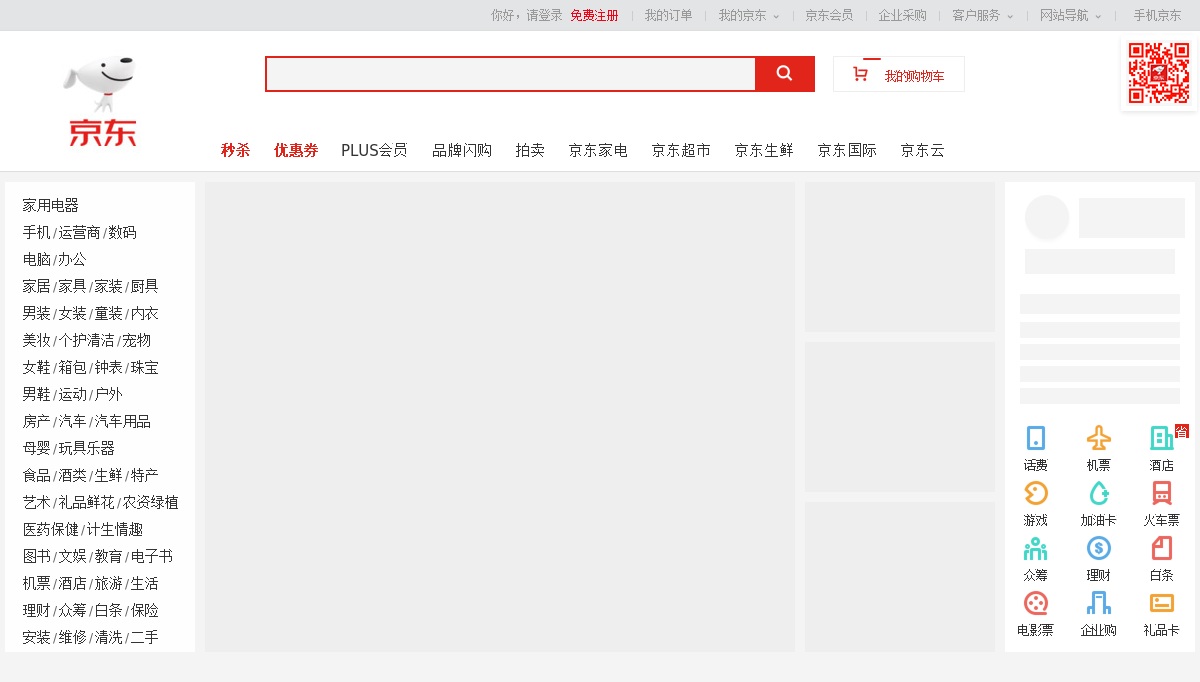The height and width of the screenshot is (682, 1200).
Task: Open the 火车票 train ticket icon
Action: 1162,493
